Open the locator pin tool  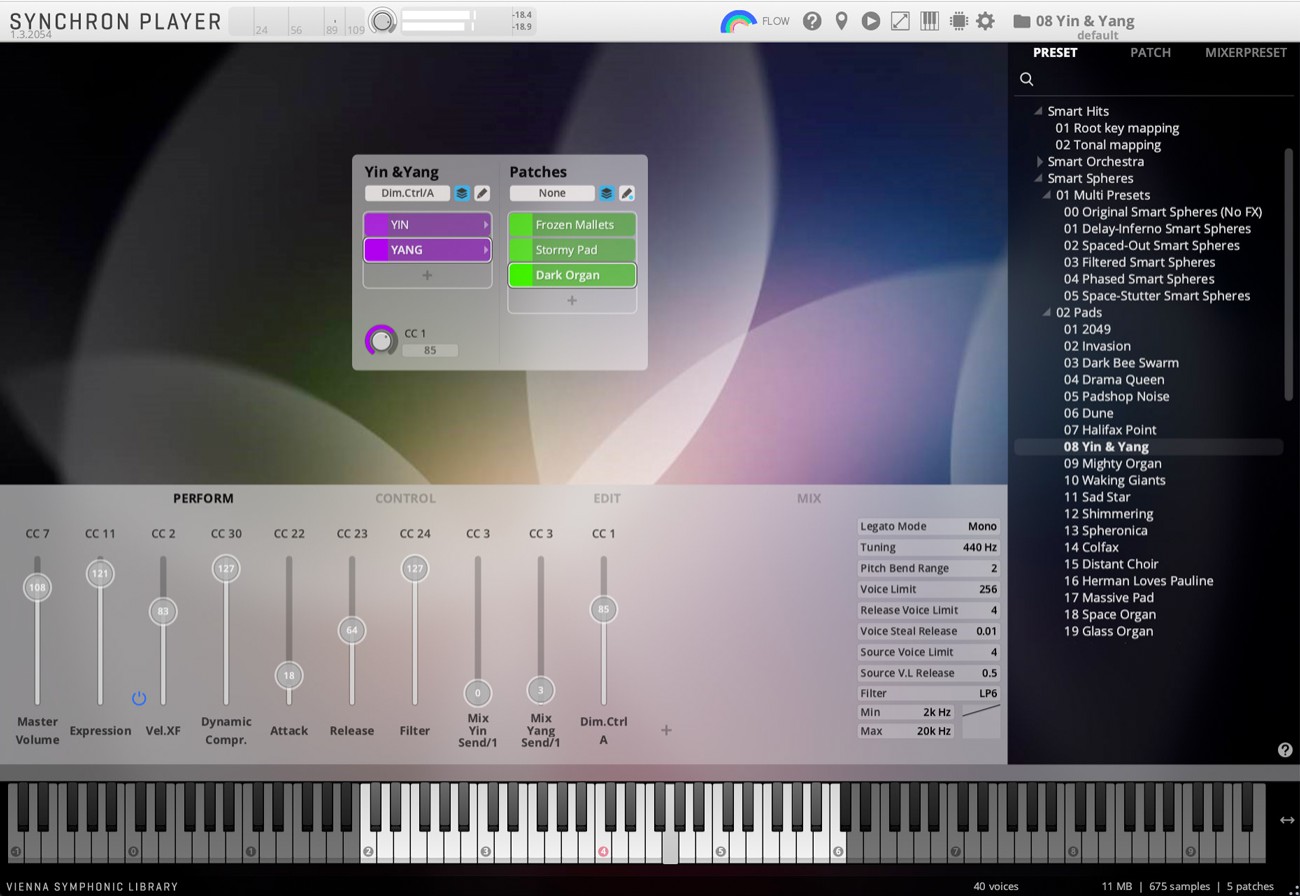coord(841,20)
